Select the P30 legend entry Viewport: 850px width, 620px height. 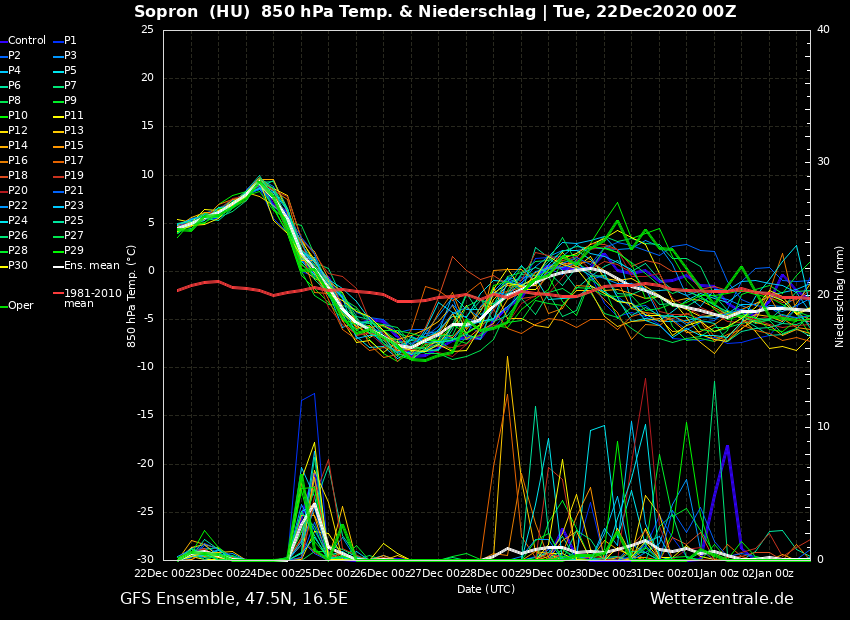pos(18,266)
